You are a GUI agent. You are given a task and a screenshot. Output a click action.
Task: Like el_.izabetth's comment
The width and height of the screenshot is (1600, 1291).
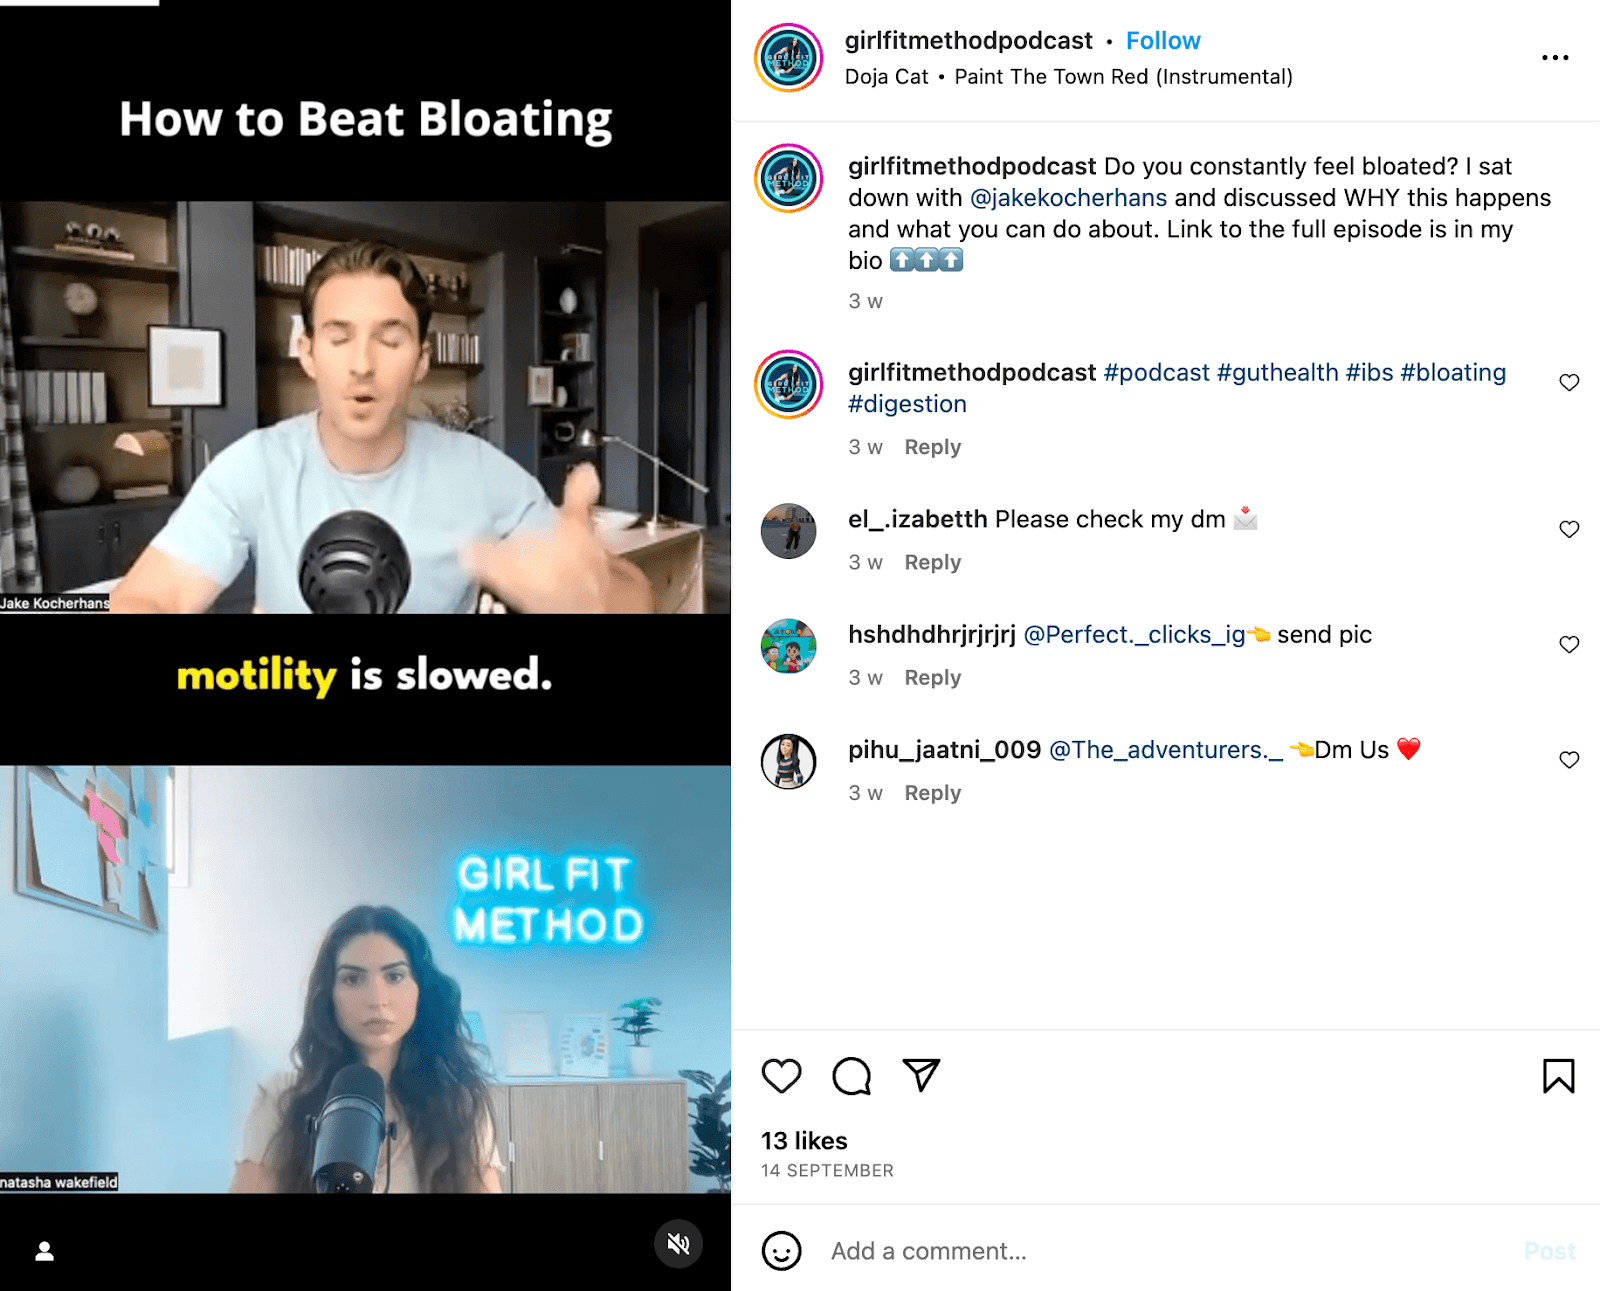pyautogui.click(x=1569, y=529)
